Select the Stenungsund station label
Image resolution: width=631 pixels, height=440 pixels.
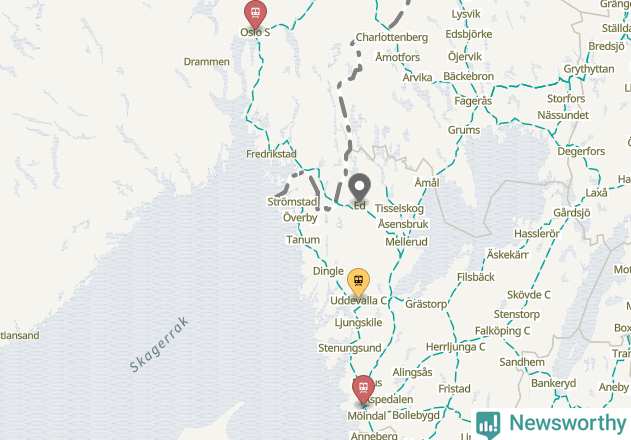pyautogui.click(x=349, y=348)
